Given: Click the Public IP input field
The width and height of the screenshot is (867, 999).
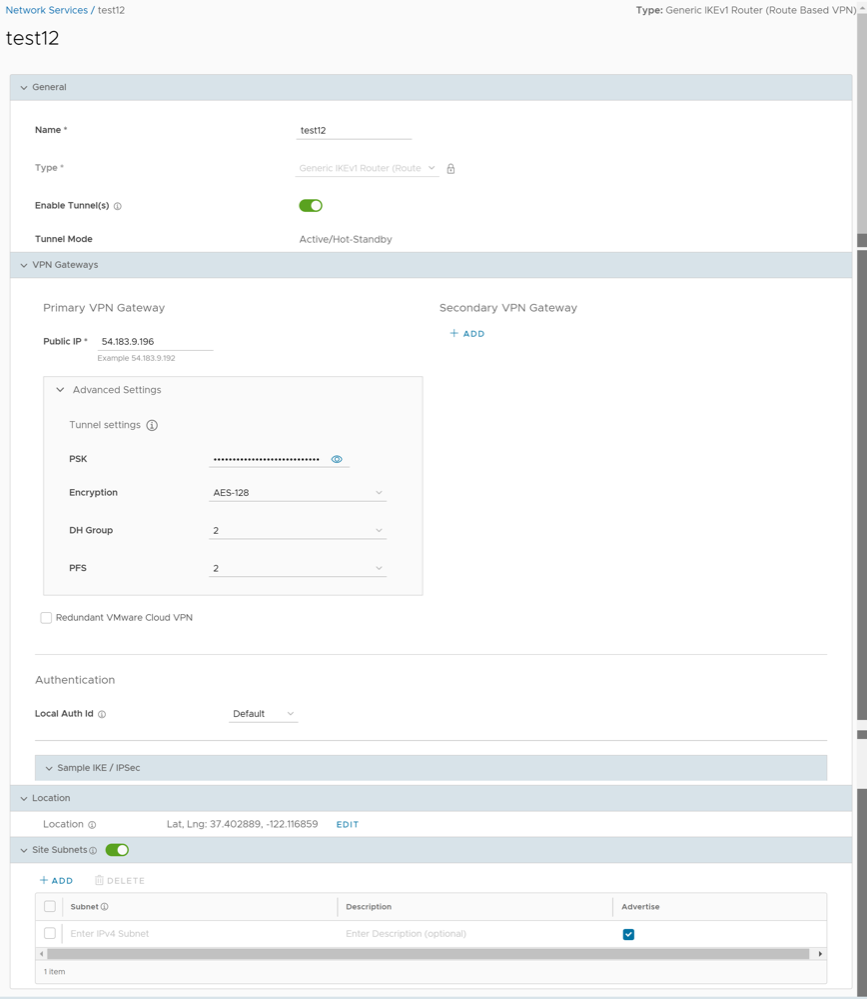Looking at the screenshot, I should click(155, 342).
